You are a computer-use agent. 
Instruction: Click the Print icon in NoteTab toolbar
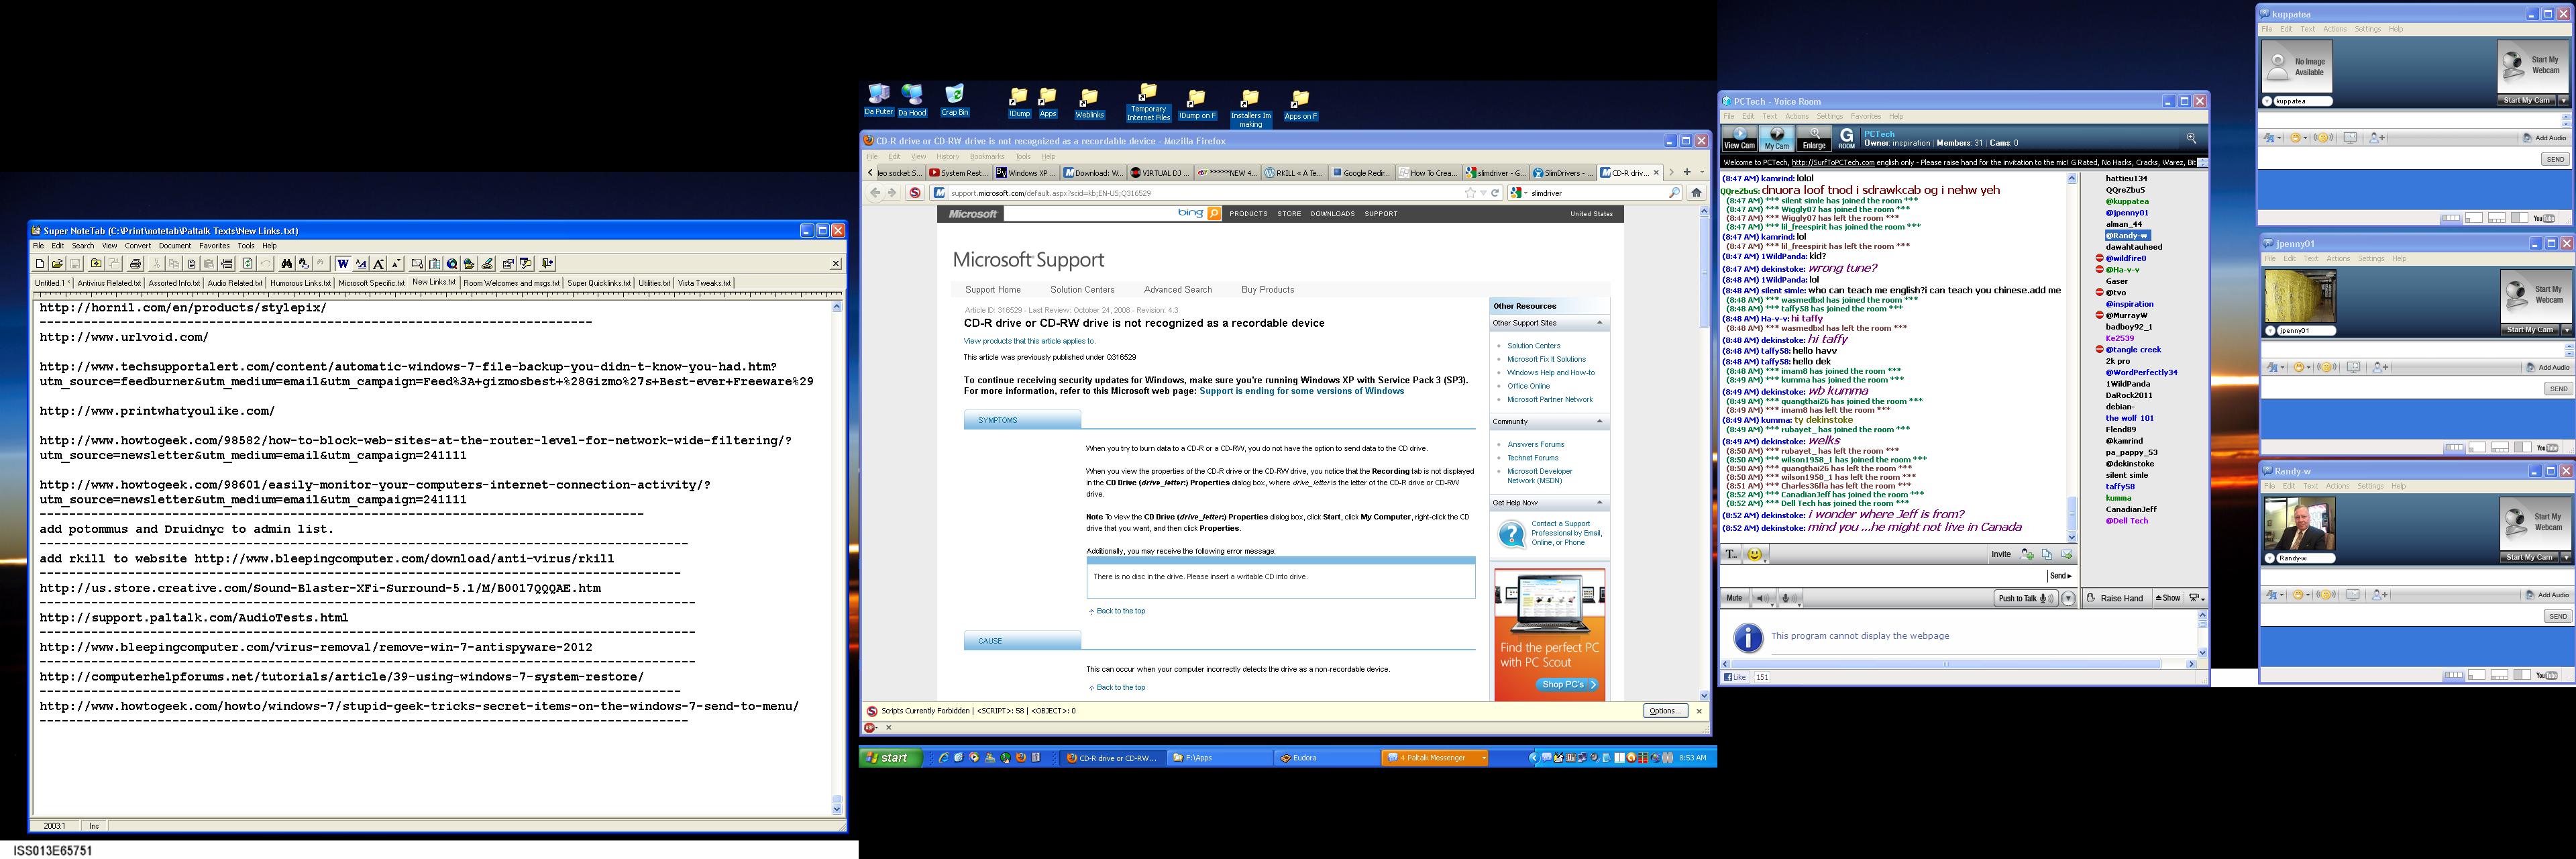pyautogui.click(x=136, y=264)
